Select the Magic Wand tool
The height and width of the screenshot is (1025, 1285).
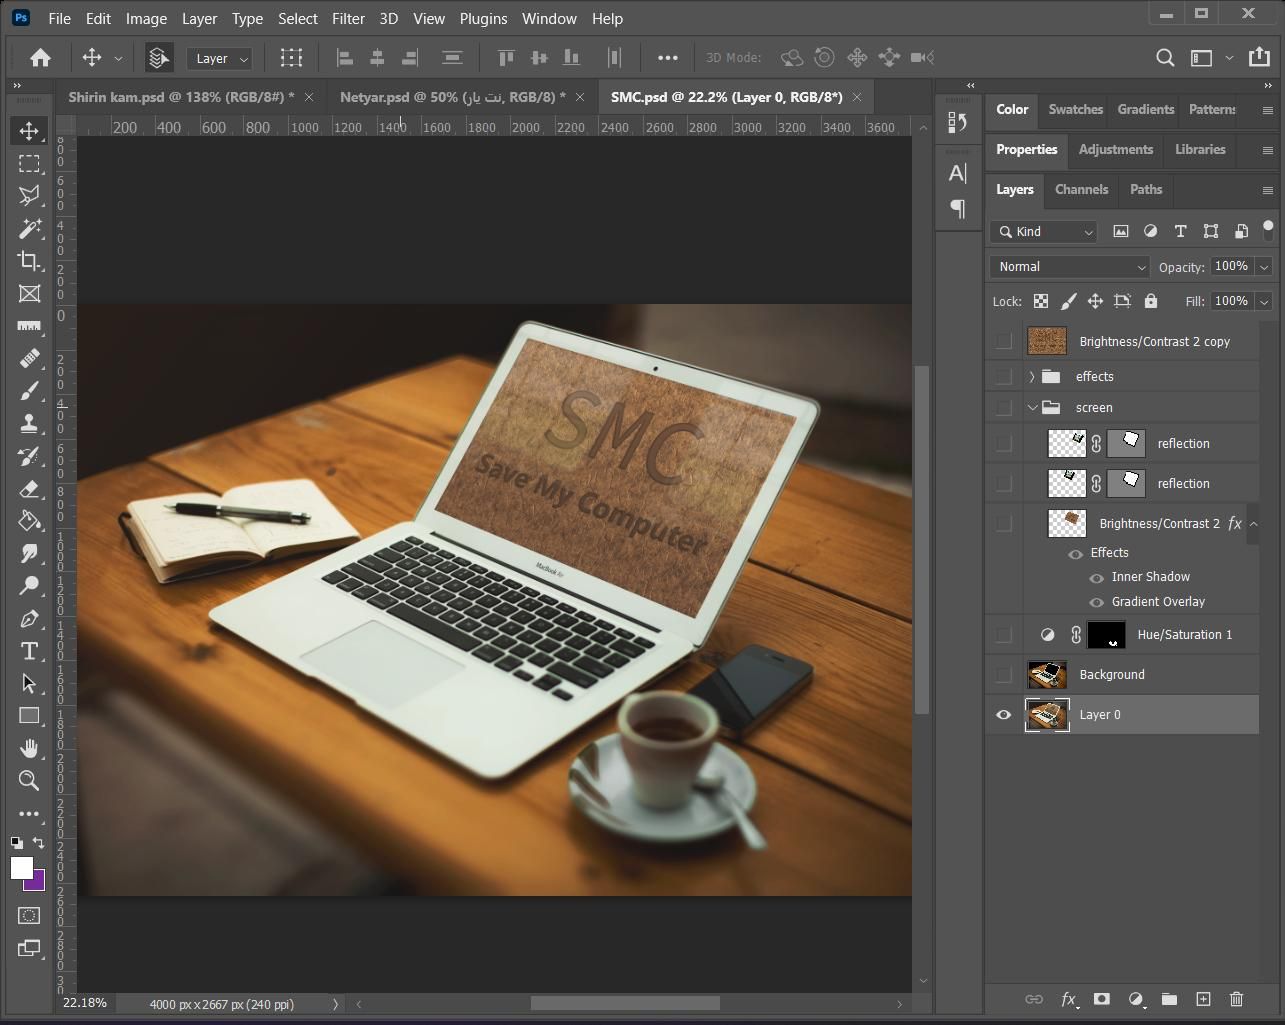29,229
